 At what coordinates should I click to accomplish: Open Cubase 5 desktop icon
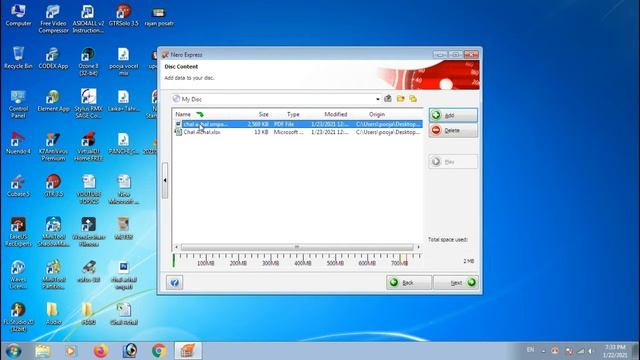coord(18,186)
